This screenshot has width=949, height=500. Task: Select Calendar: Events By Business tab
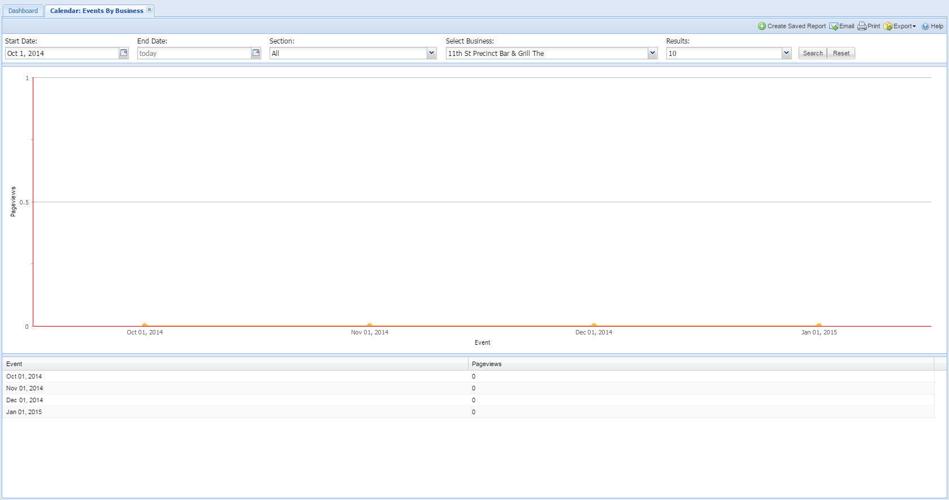[96, 11]
